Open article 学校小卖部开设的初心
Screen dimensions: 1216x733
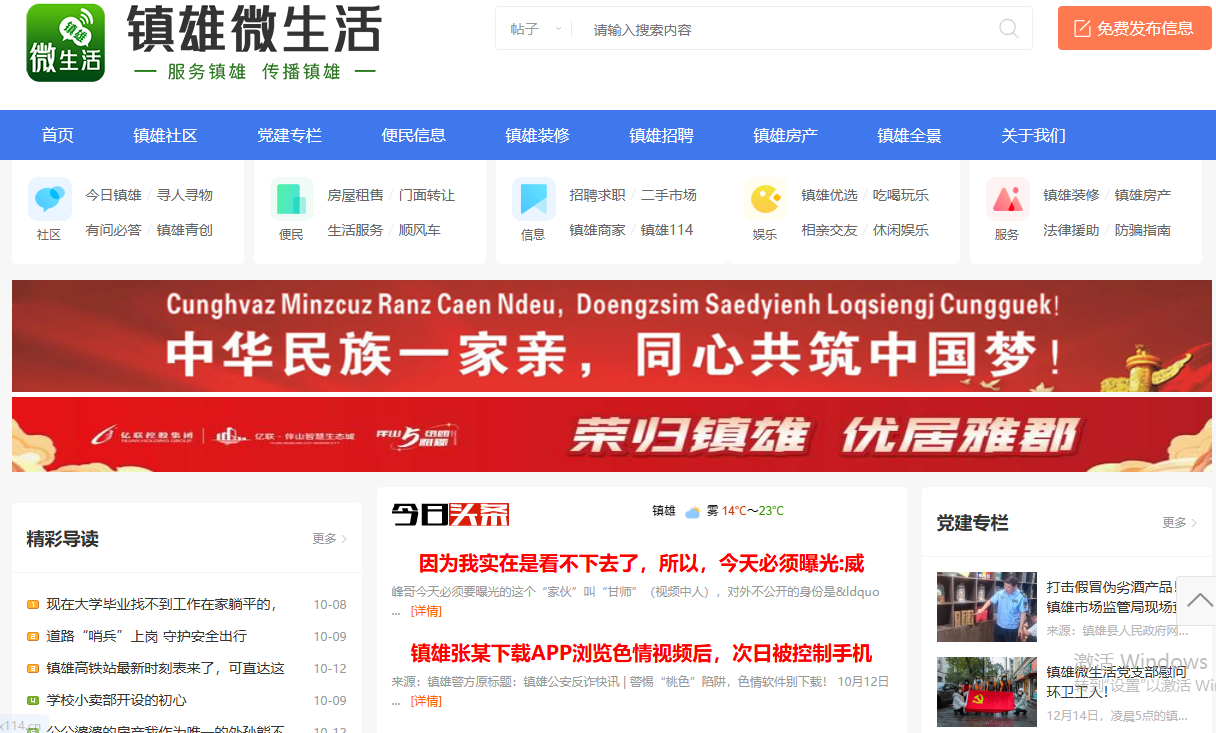[116, 700]
